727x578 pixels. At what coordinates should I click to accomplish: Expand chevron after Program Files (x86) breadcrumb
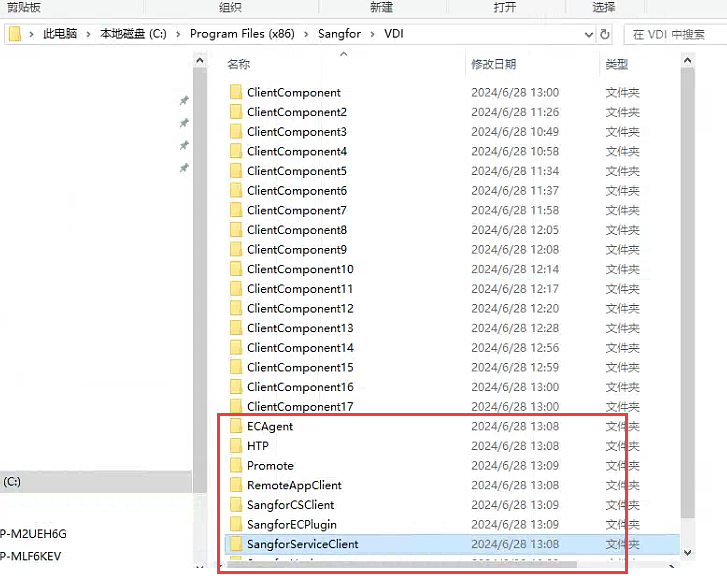(x=306, y=34)
